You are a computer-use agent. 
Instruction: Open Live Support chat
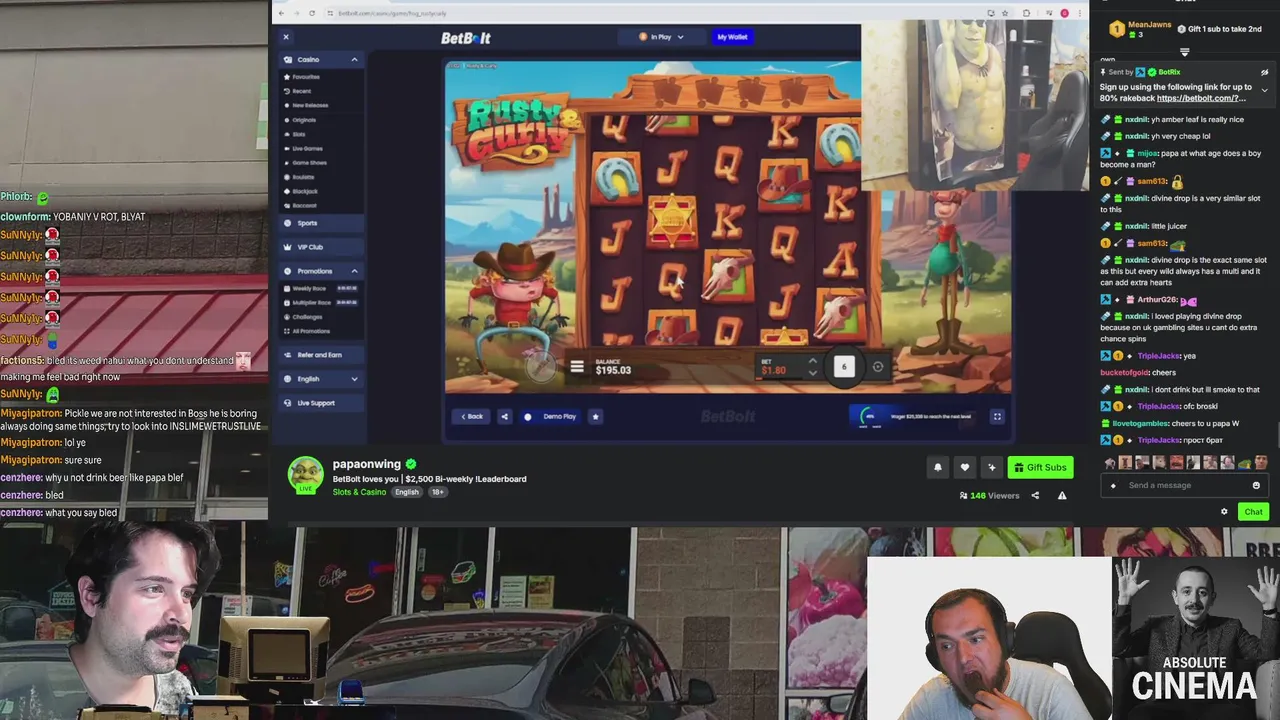(x=321, y=403)
